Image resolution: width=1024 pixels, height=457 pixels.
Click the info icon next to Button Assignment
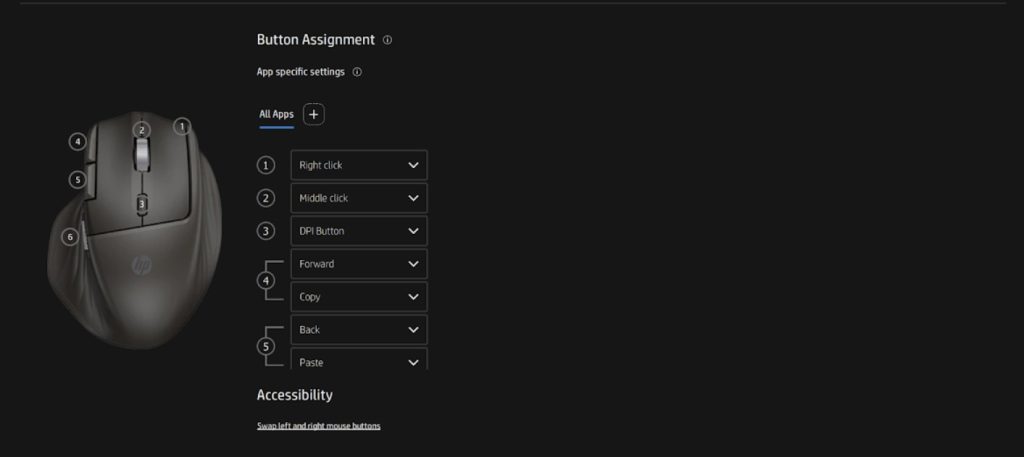tap(387, 40)
